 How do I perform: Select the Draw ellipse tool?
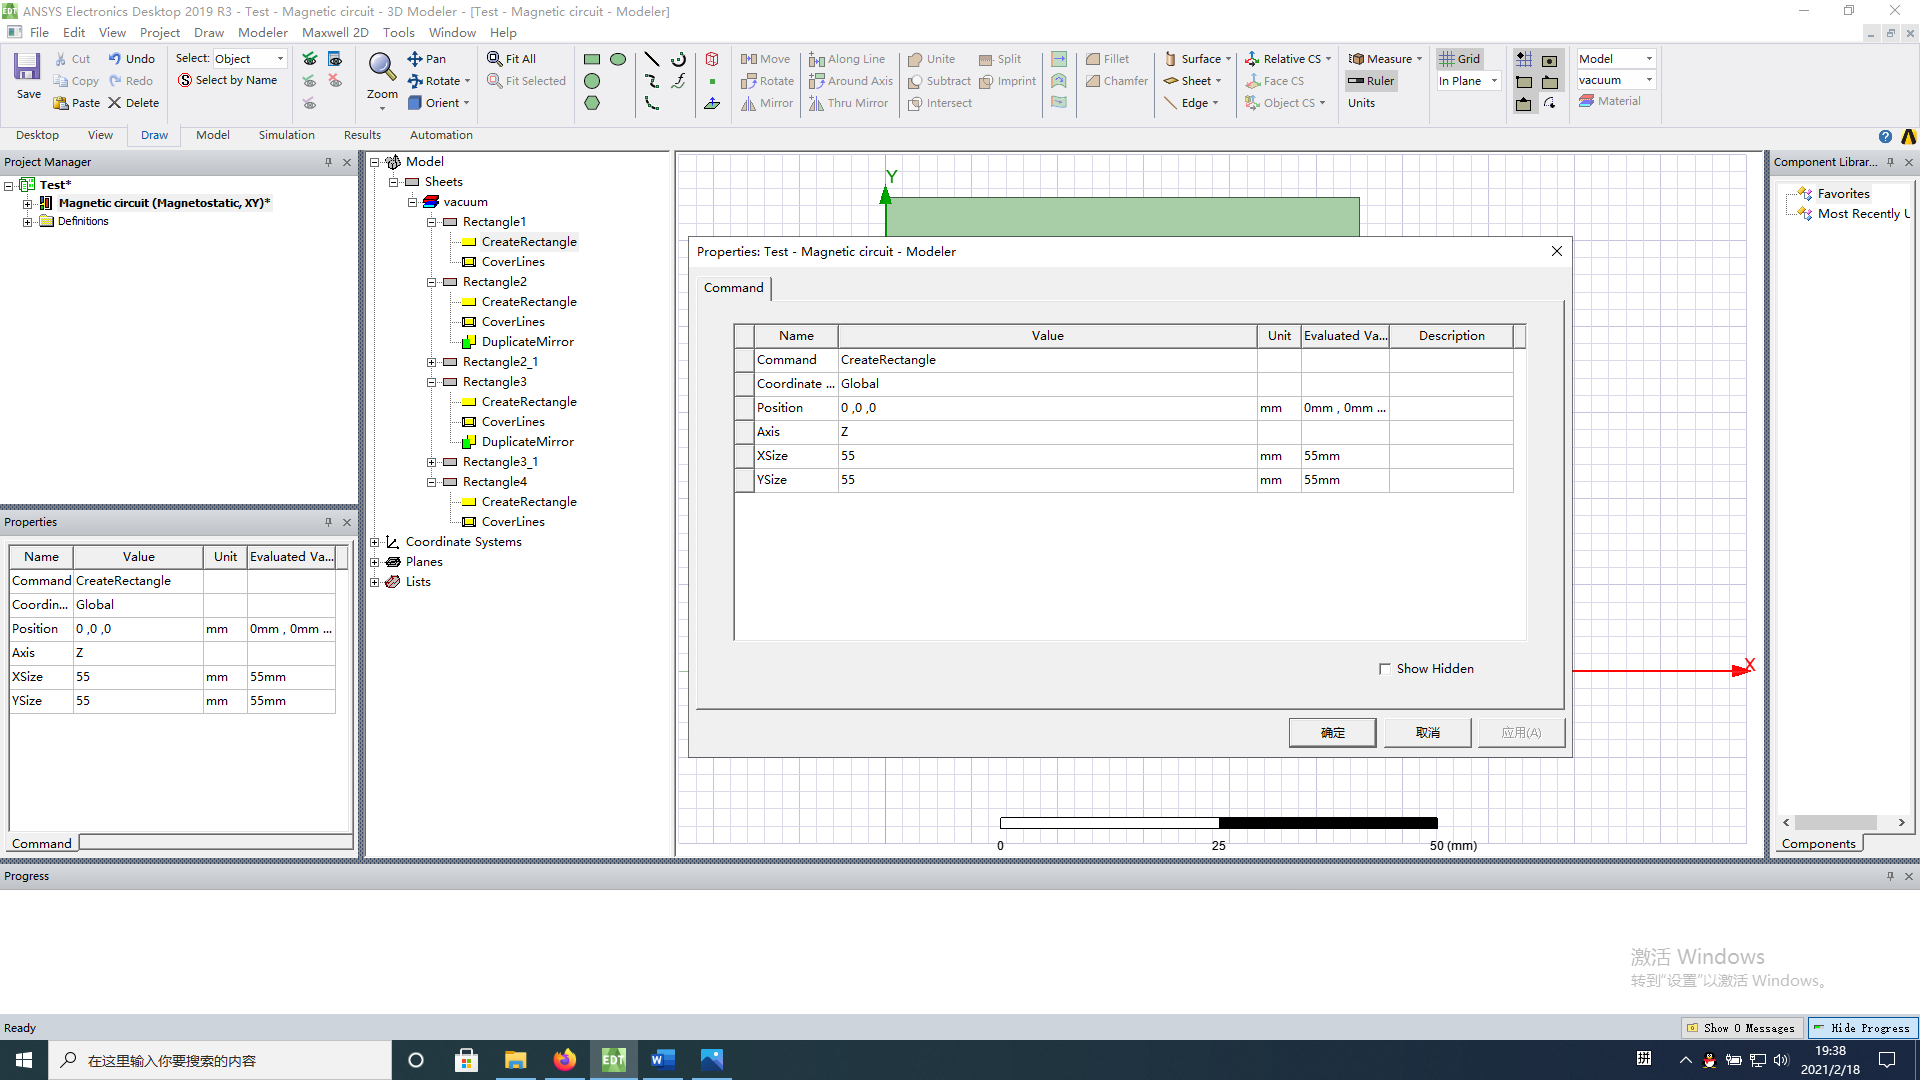pyautogui.click(x=618, y=59)
